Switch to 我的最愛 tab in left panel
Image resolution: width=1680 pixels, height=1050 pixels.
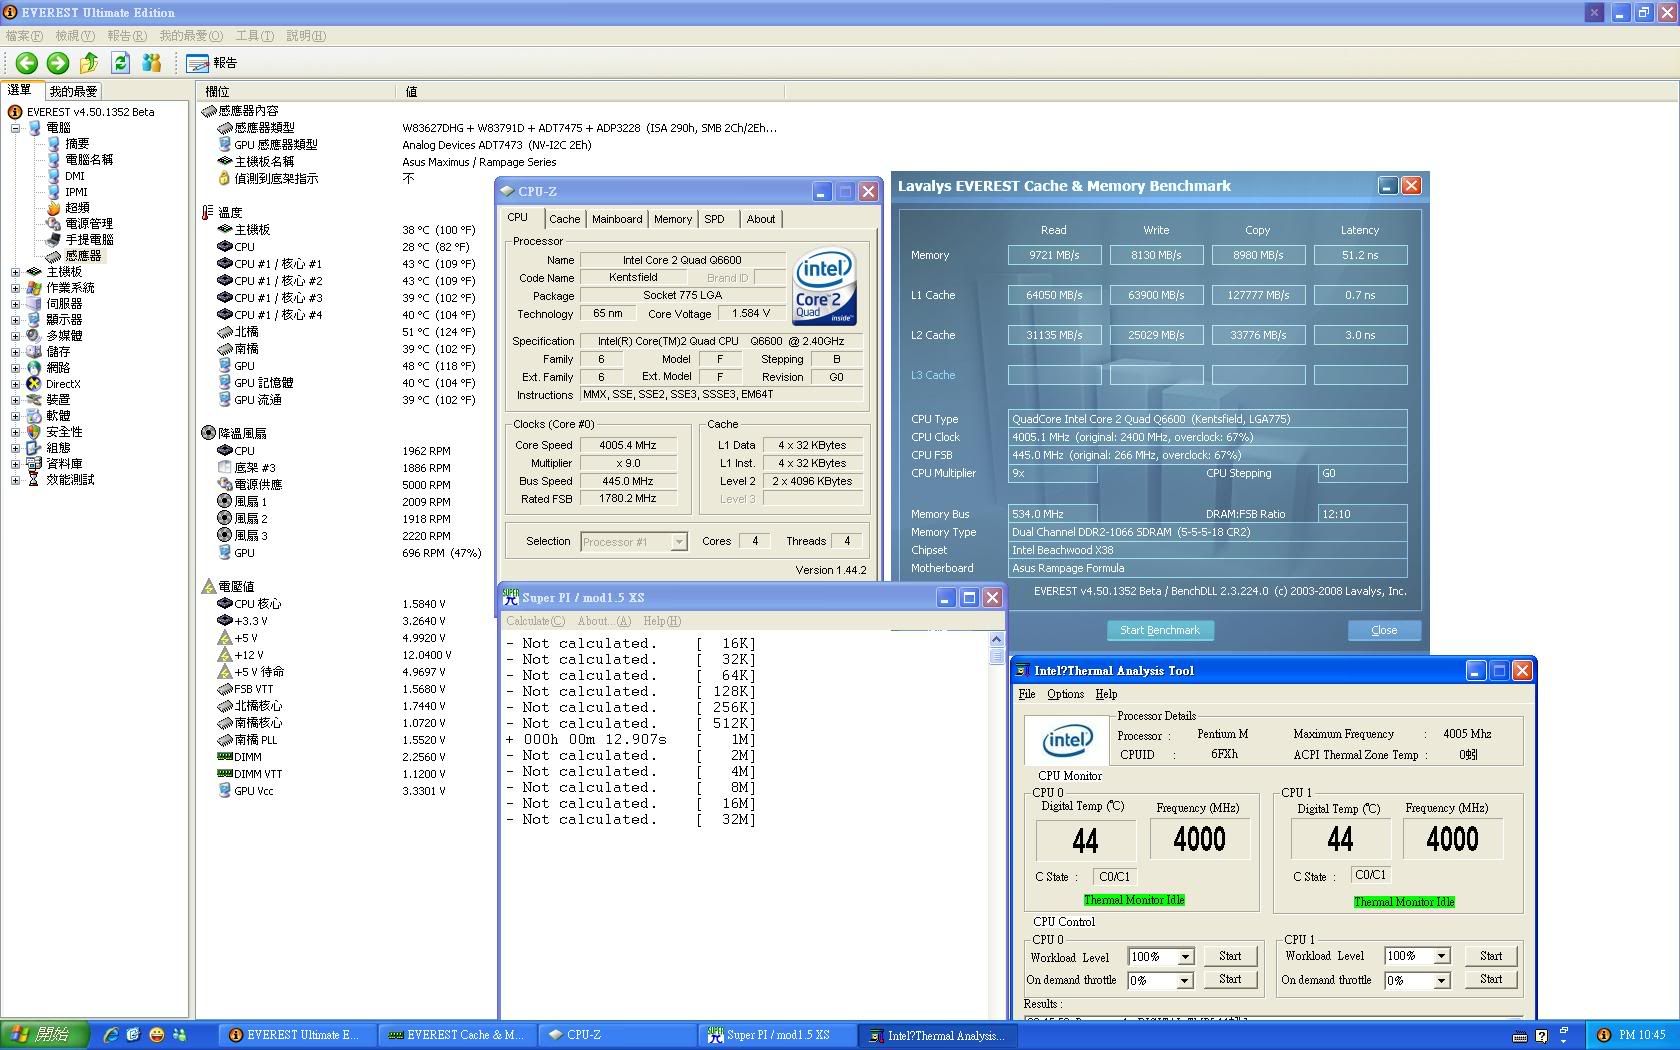pos(73,91)
